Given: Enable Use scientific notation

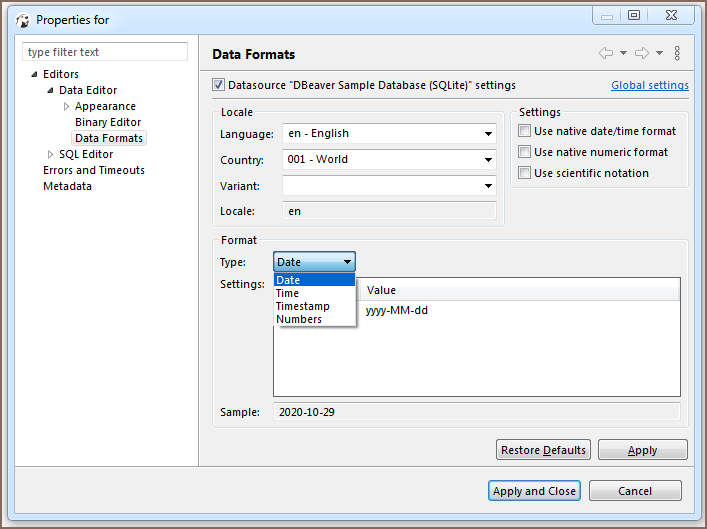Looking at the screenshot, I should (x=524, y=173).
